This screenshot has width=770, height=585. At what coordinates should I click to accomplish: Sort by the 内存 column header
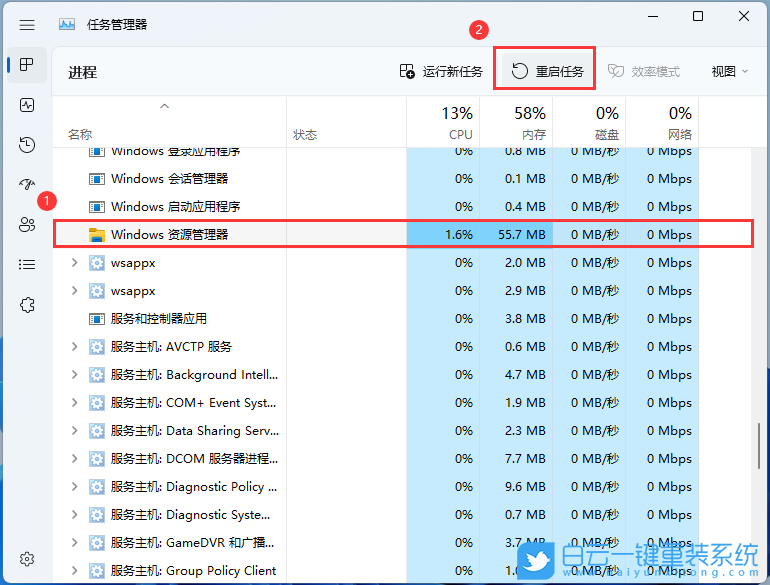[x=516, y=122]
